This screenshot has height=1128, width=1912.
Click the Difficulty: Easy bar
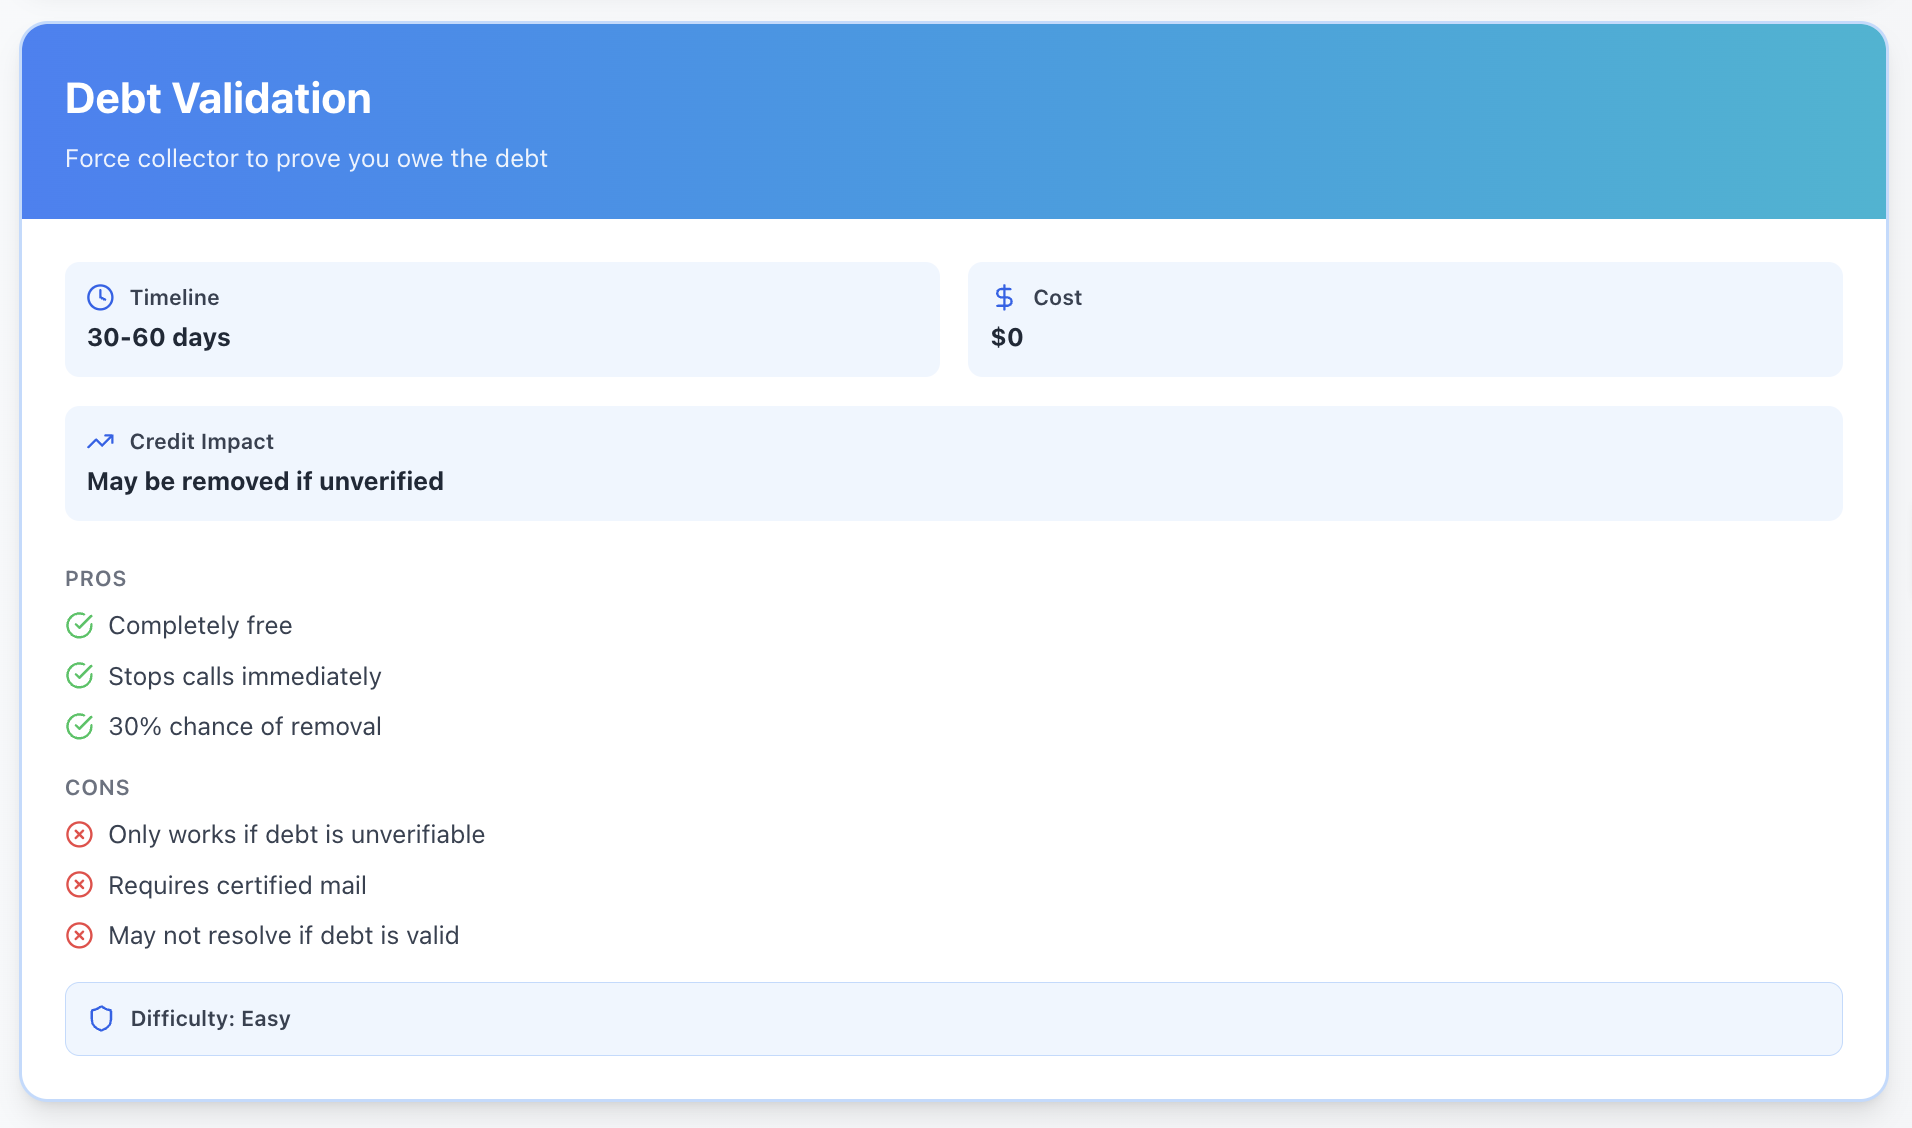pos(954,1018)
